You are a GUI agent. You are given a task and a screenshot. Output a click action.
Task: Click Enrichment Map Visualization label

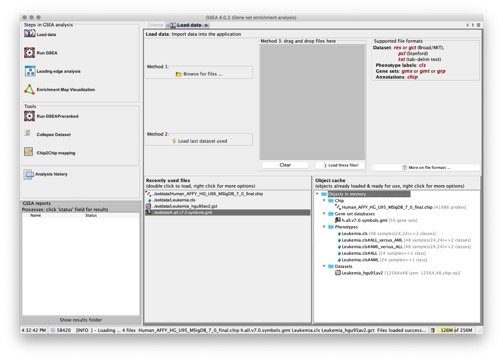[66, 90]
